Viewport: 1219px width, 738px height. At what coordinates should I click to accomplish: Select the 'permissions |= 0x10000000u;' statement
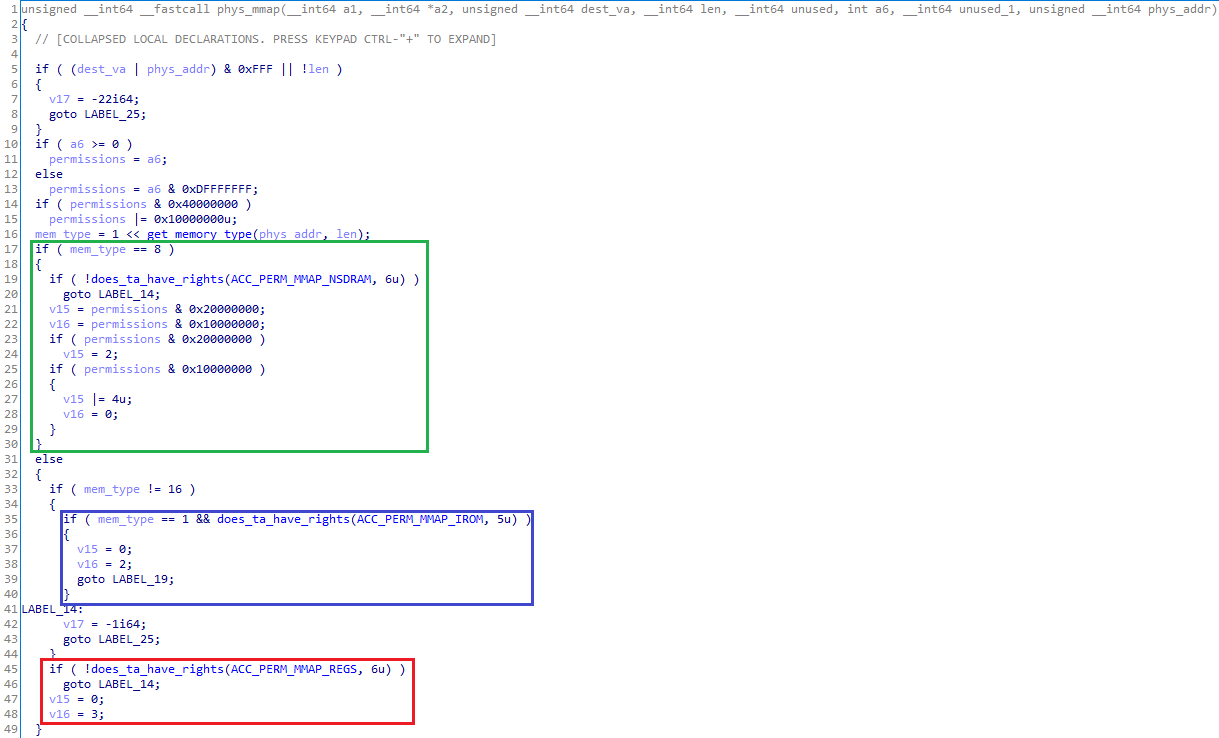(144, 219)
